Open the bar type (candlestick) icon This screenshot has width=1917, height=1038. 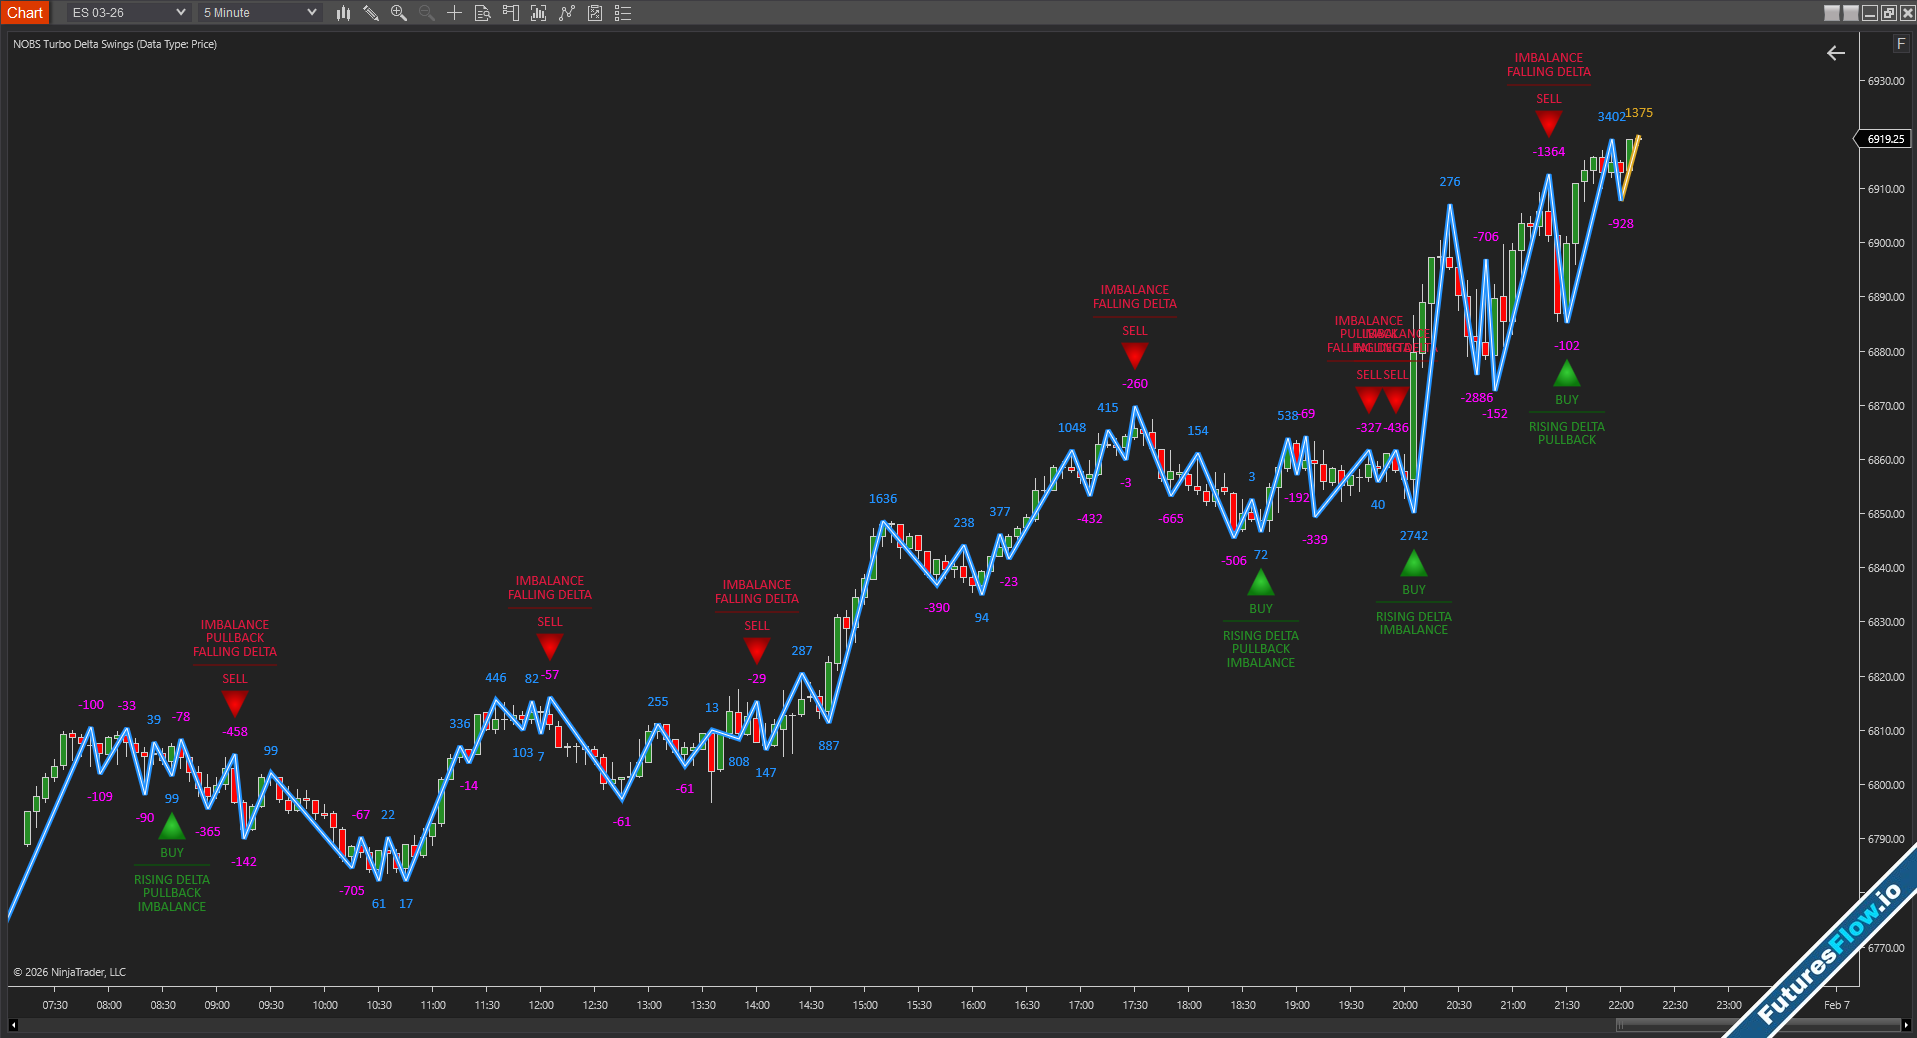[x=343, y=13]
